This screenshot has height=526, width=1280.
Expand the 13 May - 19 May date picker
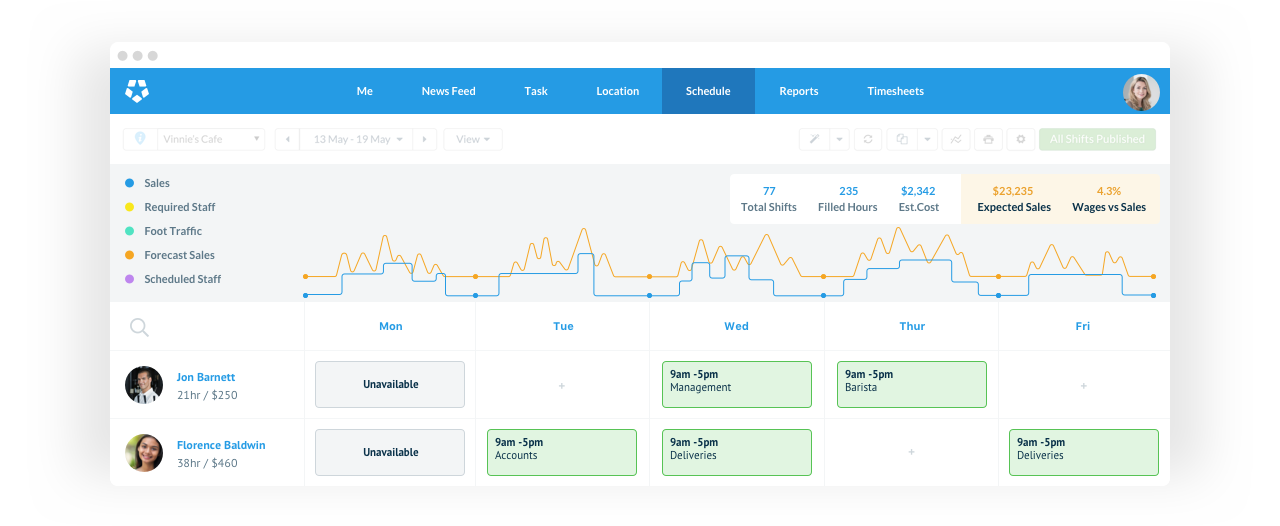click(357, 139)
